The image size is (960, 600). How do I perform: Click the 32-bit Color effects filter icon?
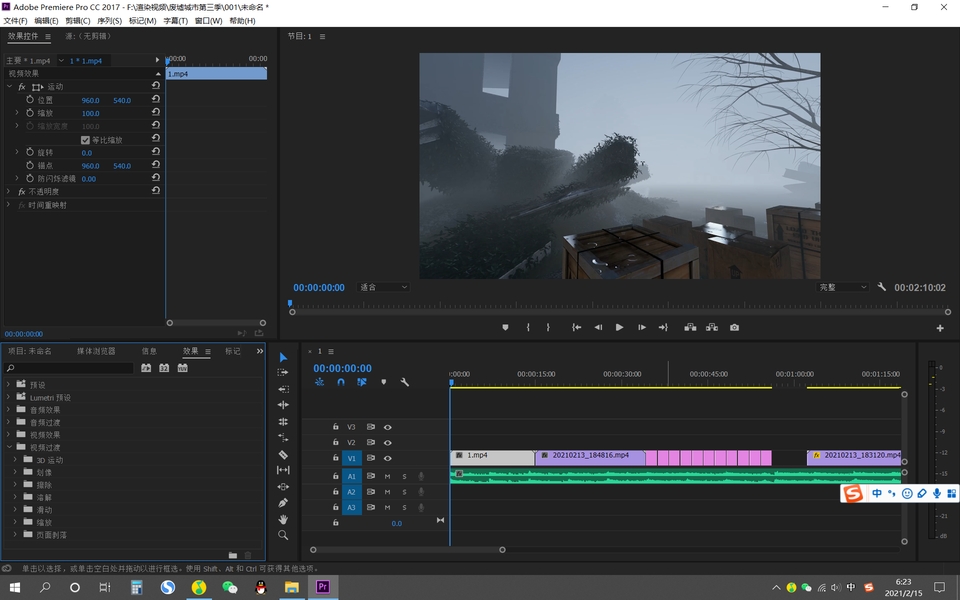[164, 368]
